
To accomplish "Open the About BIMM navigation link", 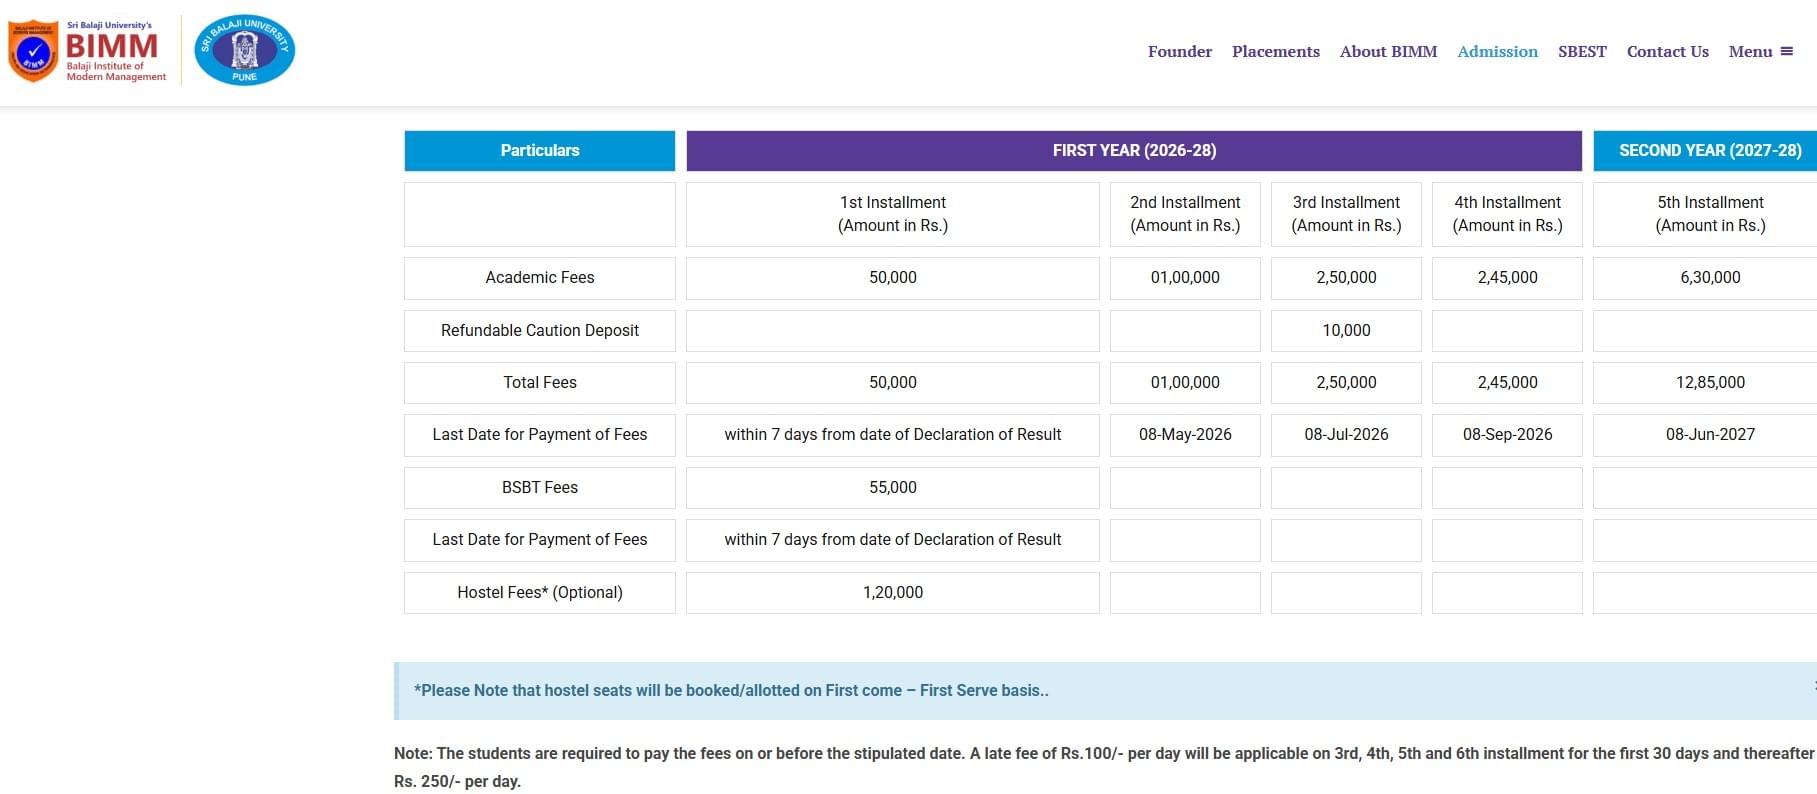I will tap(1388, 51).
